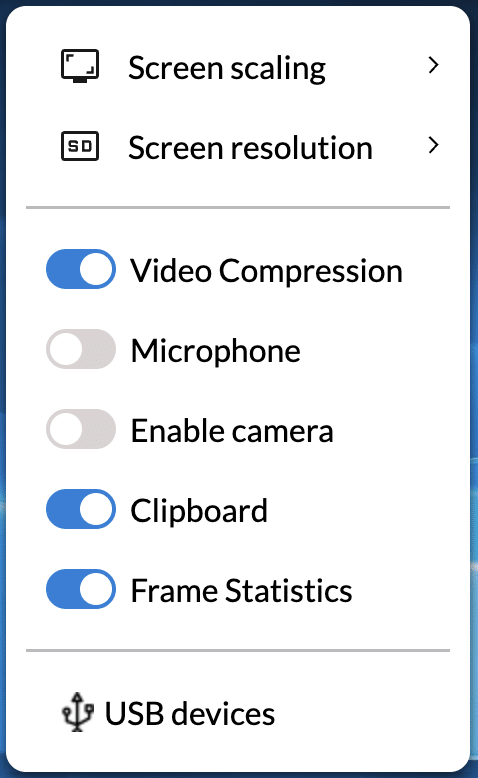The image size is (478, 778).
Task: Click the Clipboard label text
Action: [199, 511]
